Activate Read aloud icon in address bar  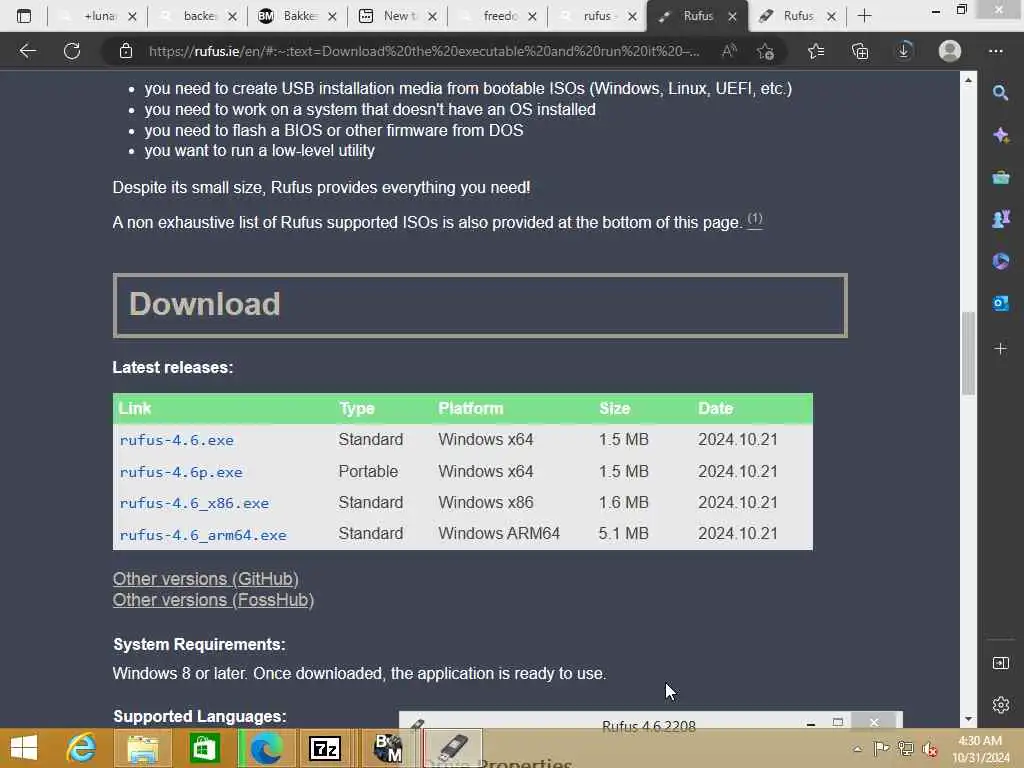coord(729,51)
